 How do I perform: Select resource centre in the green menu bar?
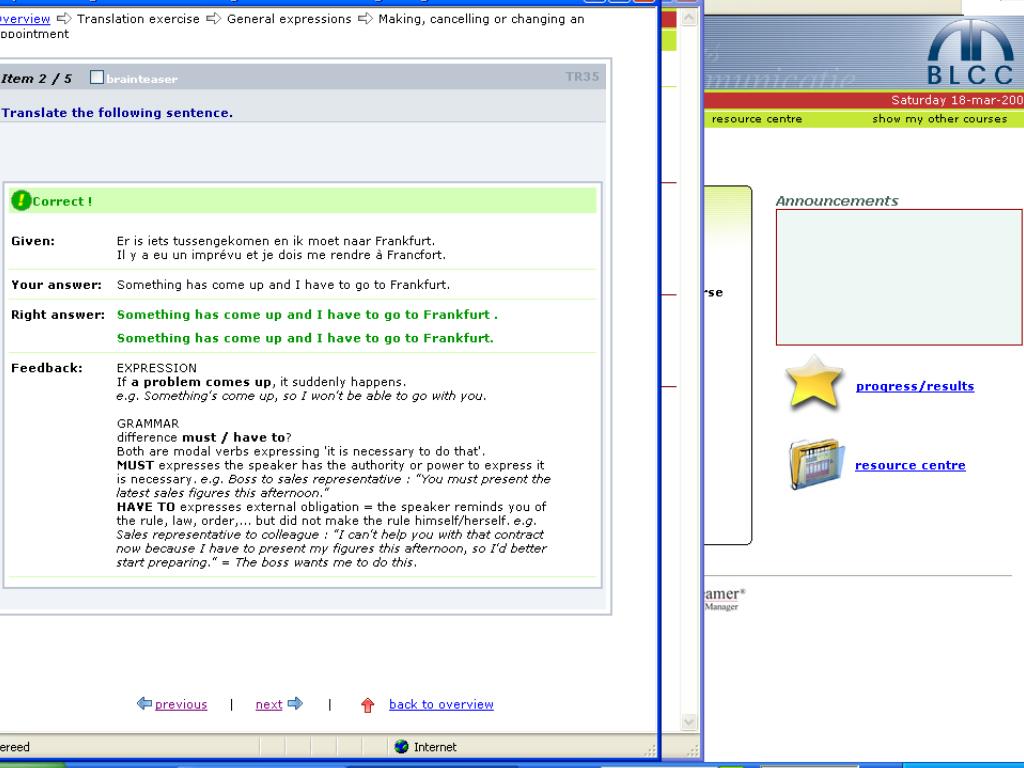click(x=756, y=119)
